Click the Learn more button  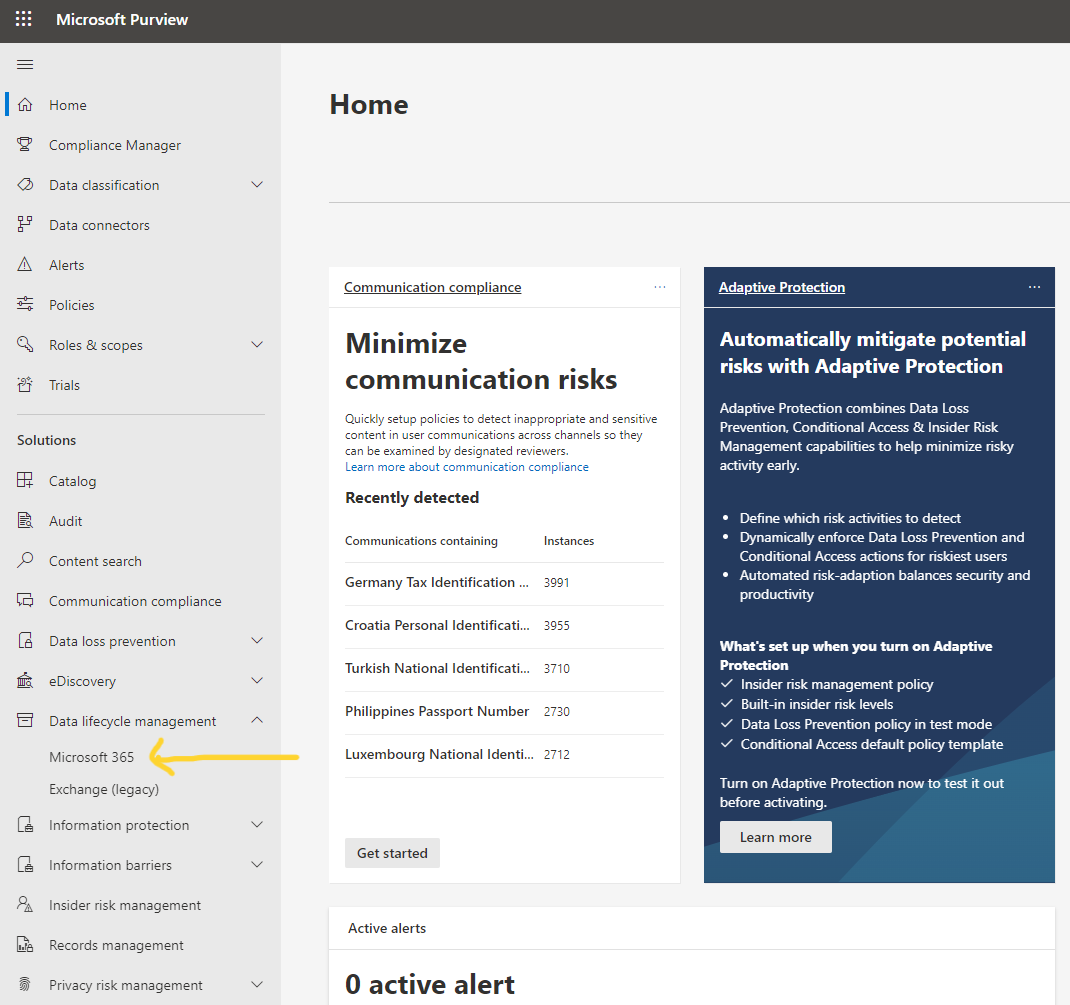pyautogui.click(x=776, y=837)
